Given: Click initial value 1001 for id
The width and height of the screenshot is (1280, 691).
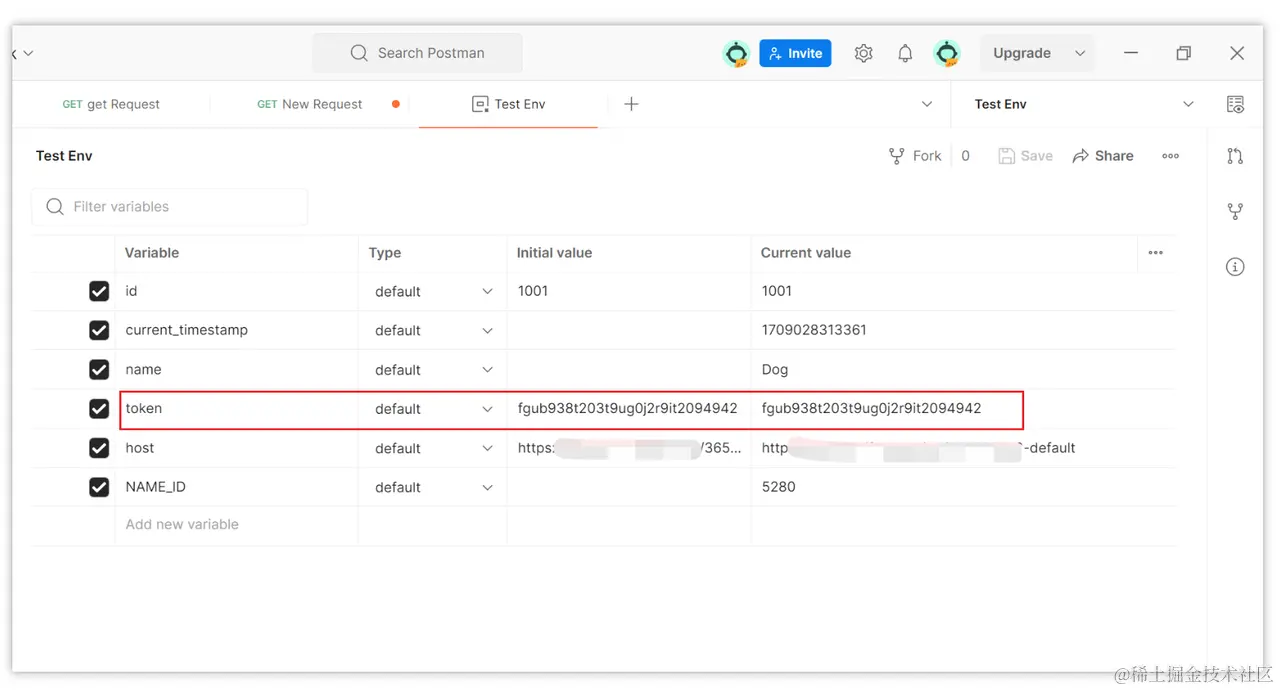Looking at the screenshot, I should 629,291.
